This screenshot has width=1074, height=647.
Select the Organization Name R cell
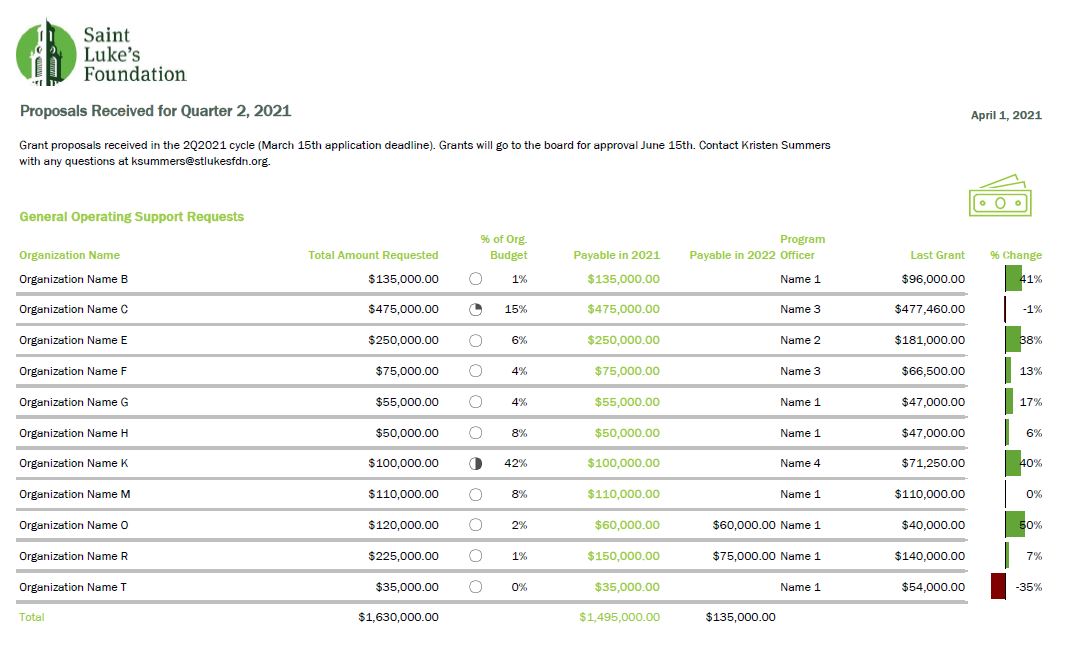point(74,556)
